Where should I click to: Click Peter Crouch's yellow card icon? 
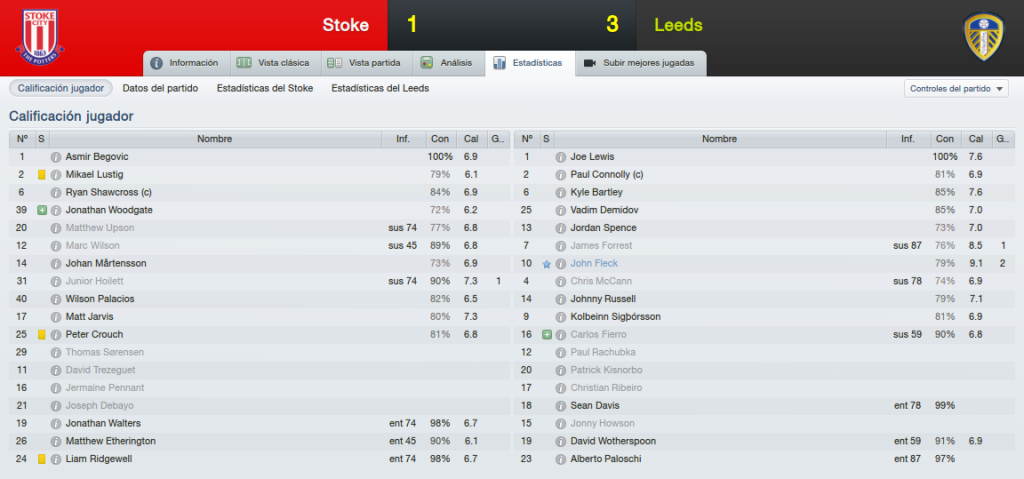42,335
